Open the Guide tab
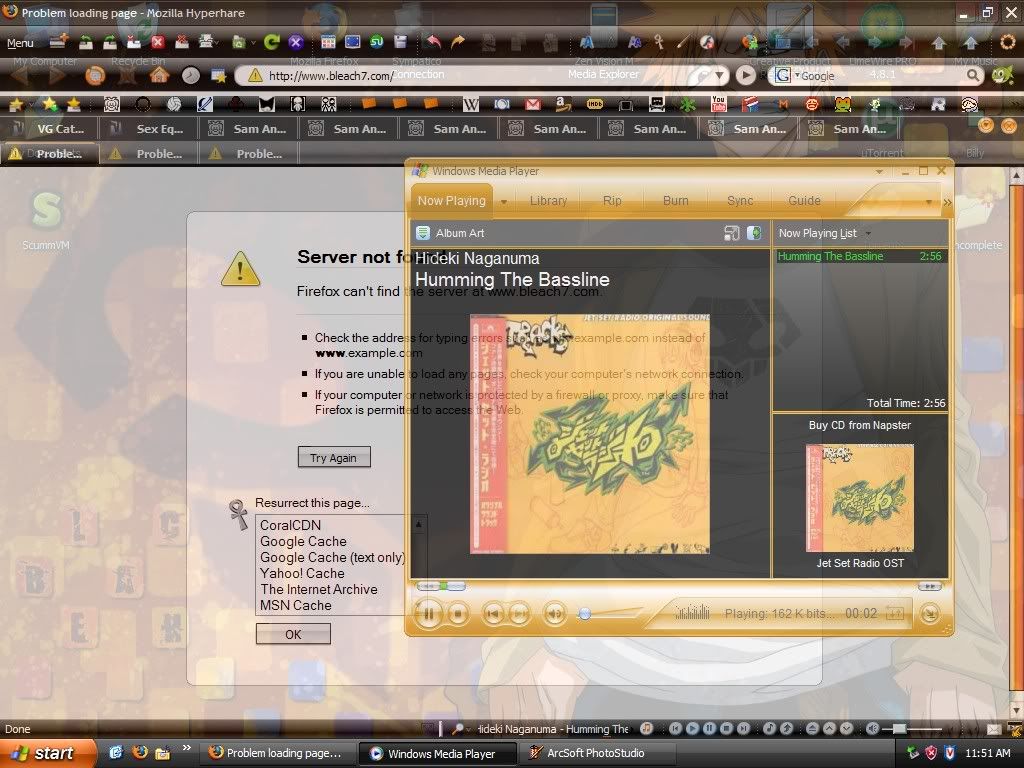The image size is (1024, 768). (x=804, y=200)
